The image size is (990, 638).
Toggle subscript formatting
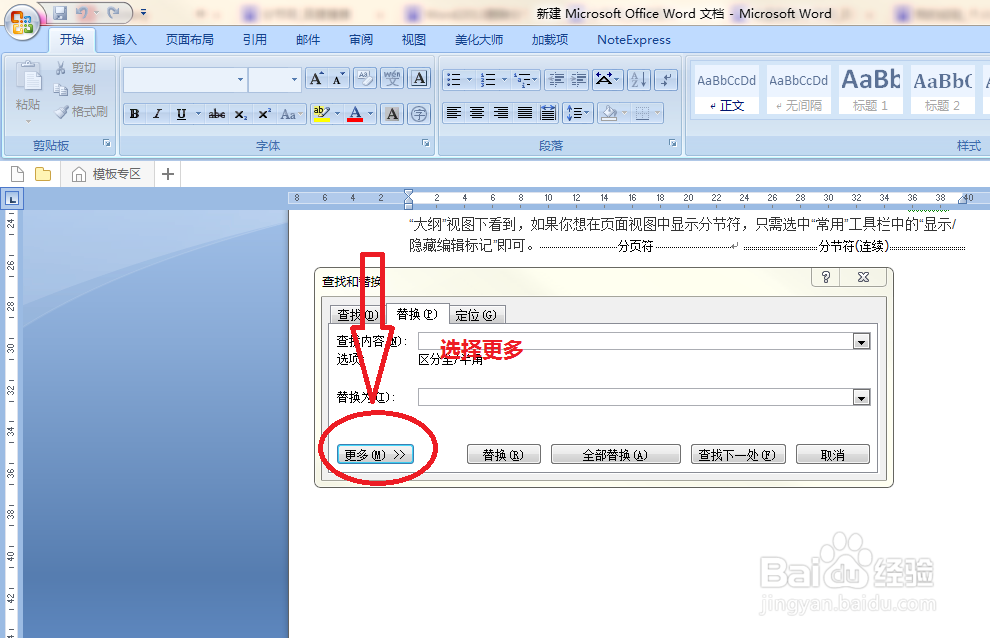pyautogui.click(x=241, y=114)
